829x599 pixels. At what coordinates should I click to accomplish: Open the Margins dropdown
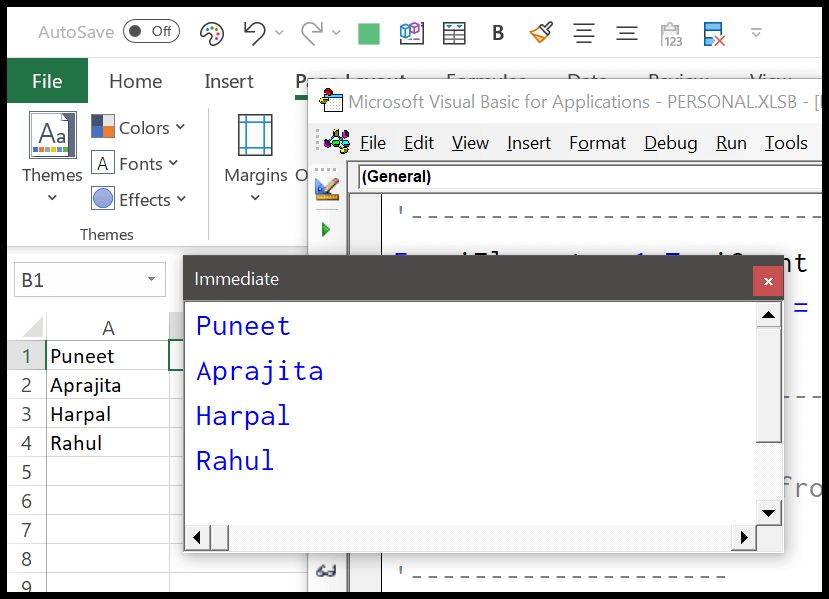tap(255, 162)
